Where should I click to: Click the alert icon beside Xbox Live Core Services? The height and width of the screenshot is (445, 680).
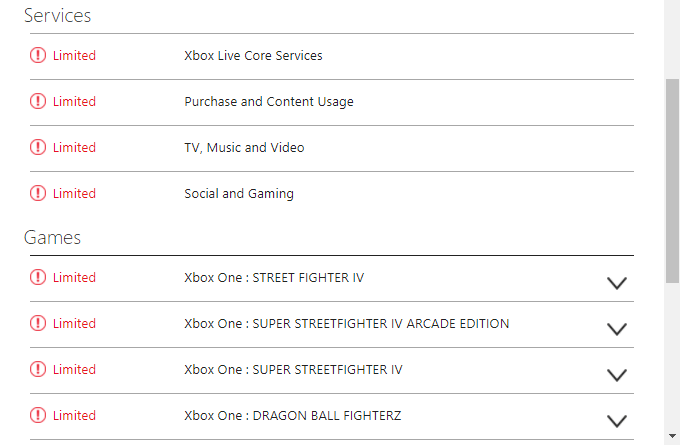pyautogui.click(x=38, y=56)
